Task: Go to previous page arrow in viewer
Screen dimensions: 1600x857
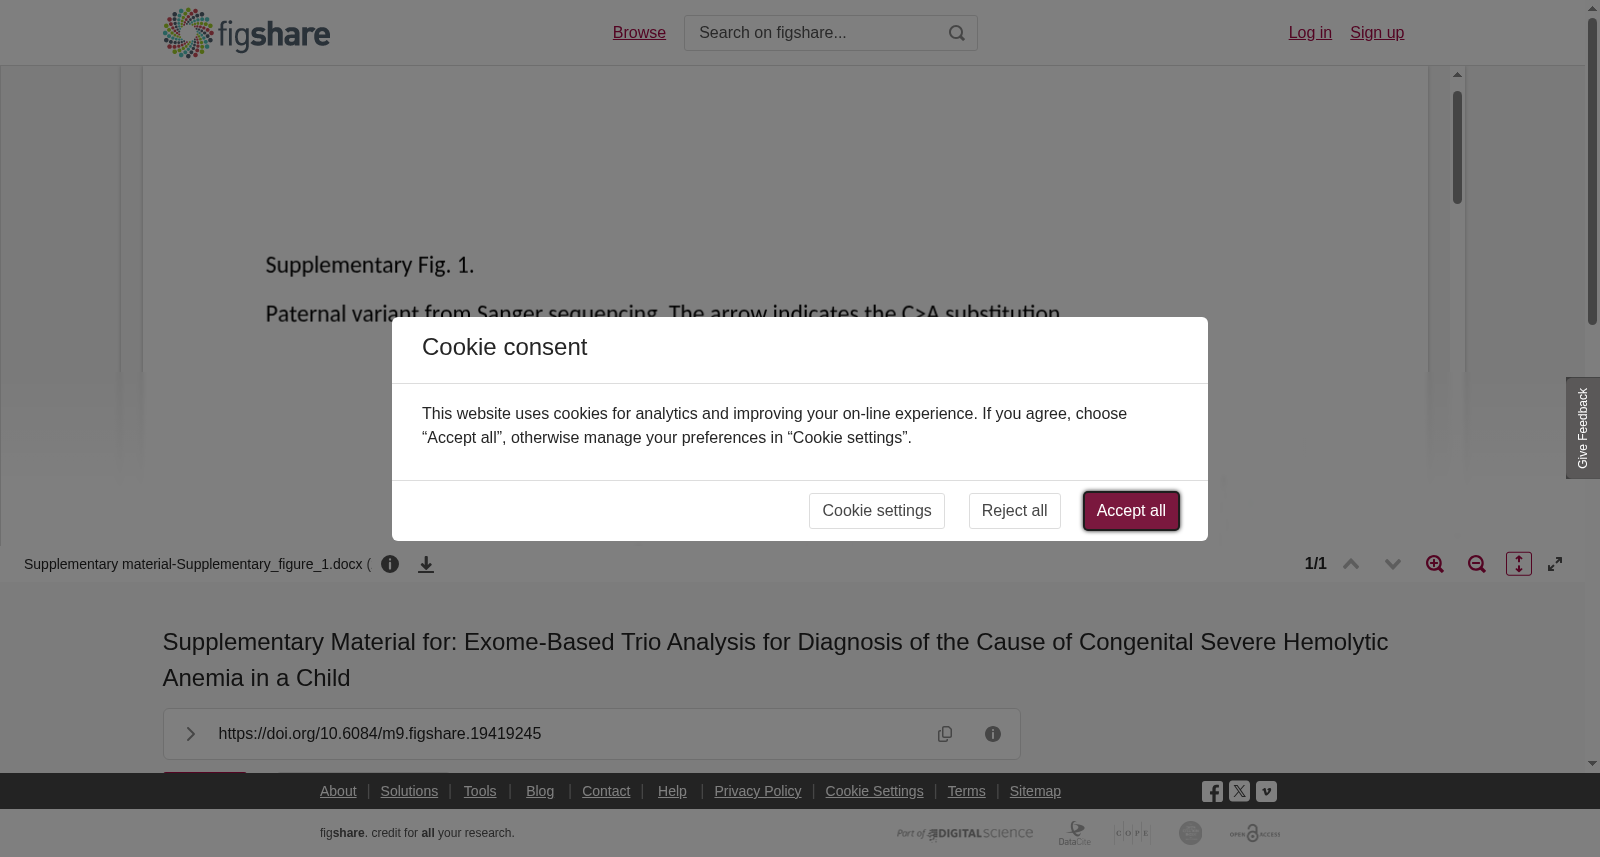Action: [1351, 564]
